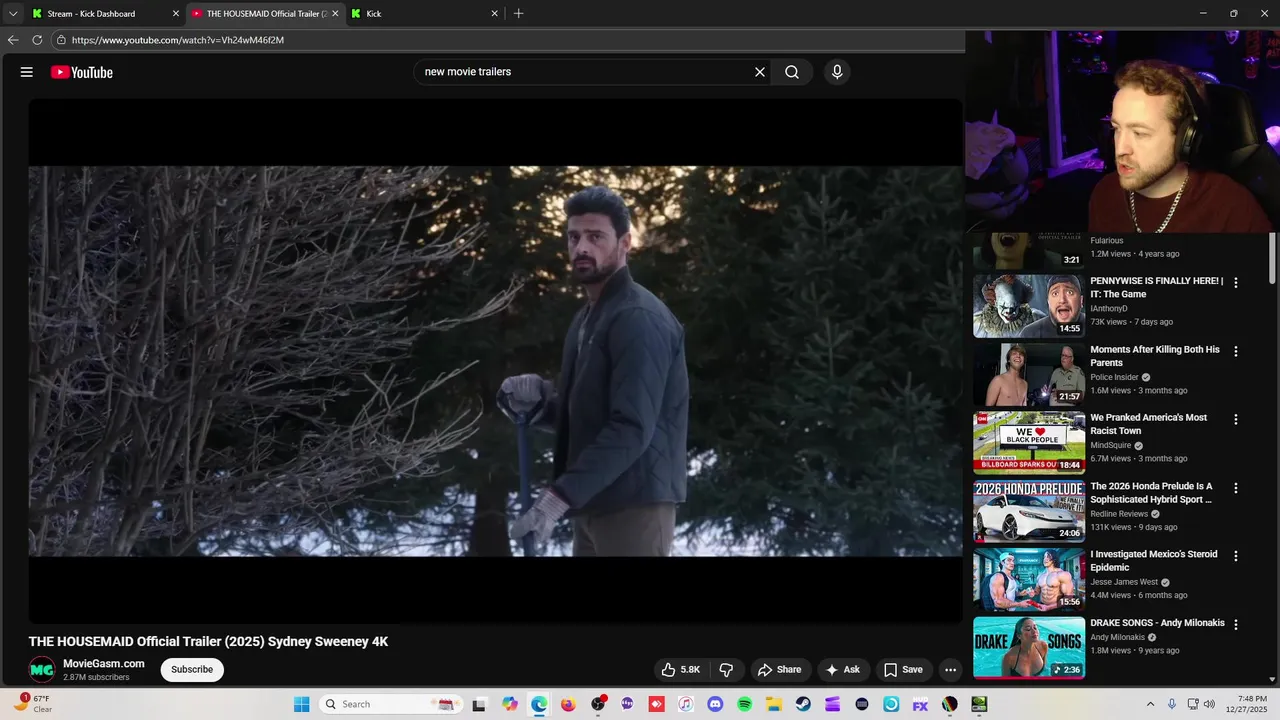Switch to Stream - Kick Dashboard tab
This screenshot has width=1280, height=720.
point(105,14)
